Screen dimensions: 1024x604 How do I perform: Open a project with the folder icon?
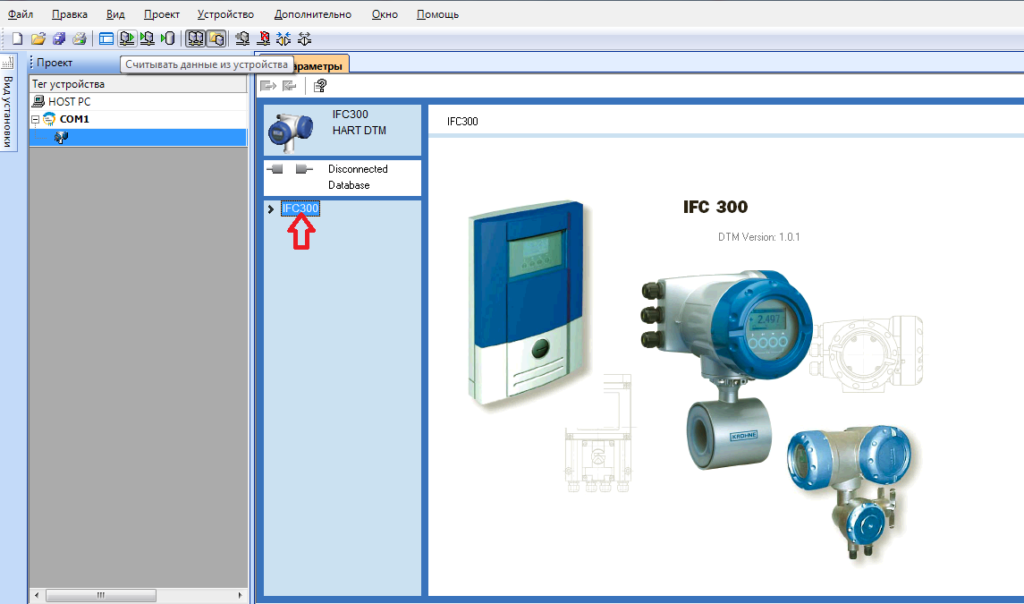click(38, 39)
